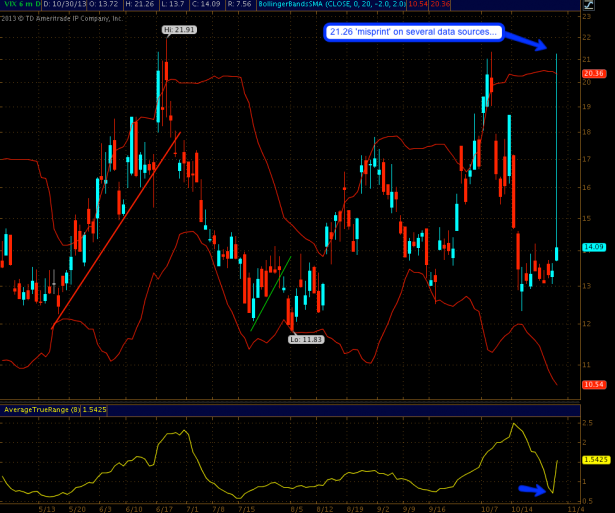Click the blue arrow pointing at the price spike
This screenshot has width=615, height=513.
pyautogui.click(x=527, y=39)
